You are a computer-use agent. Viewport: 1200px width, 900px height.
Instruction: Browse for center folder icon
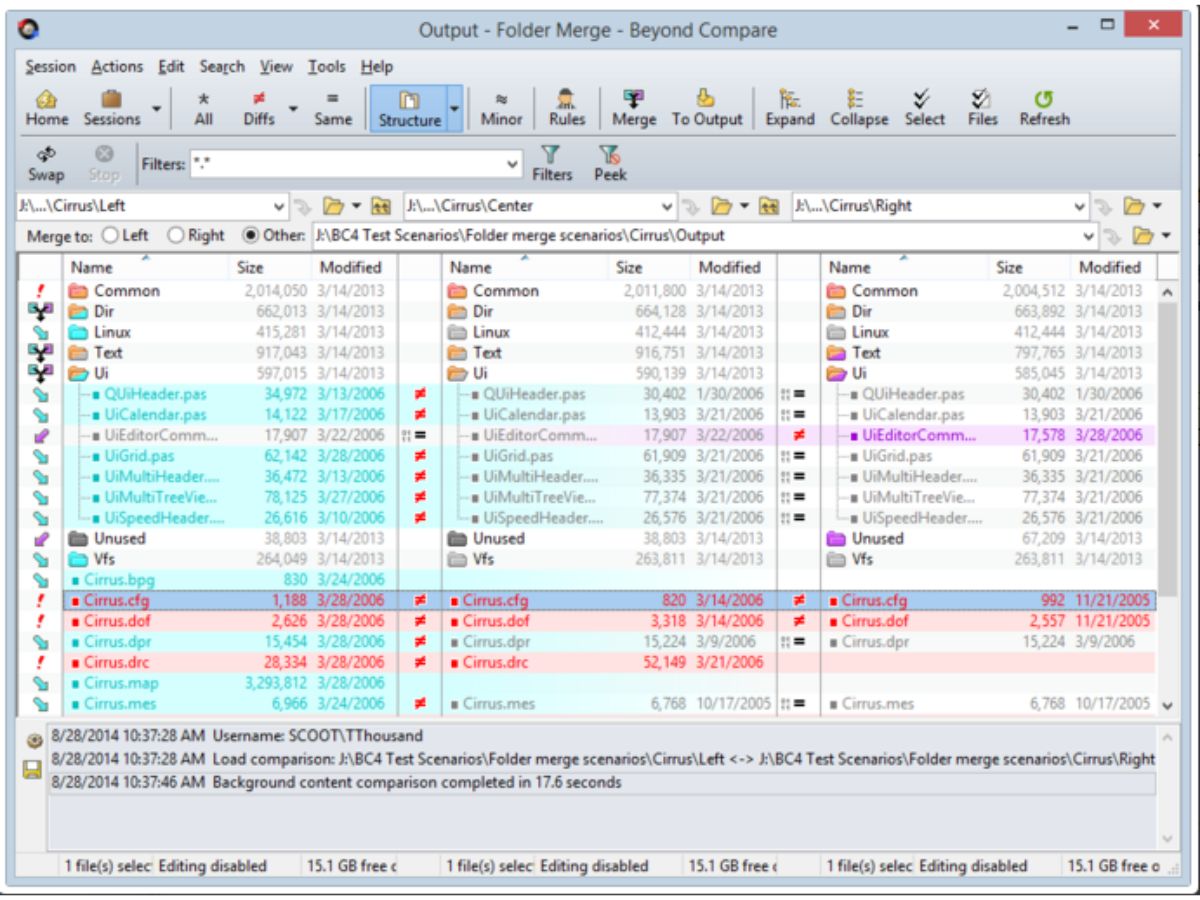(x=722, y=207)
